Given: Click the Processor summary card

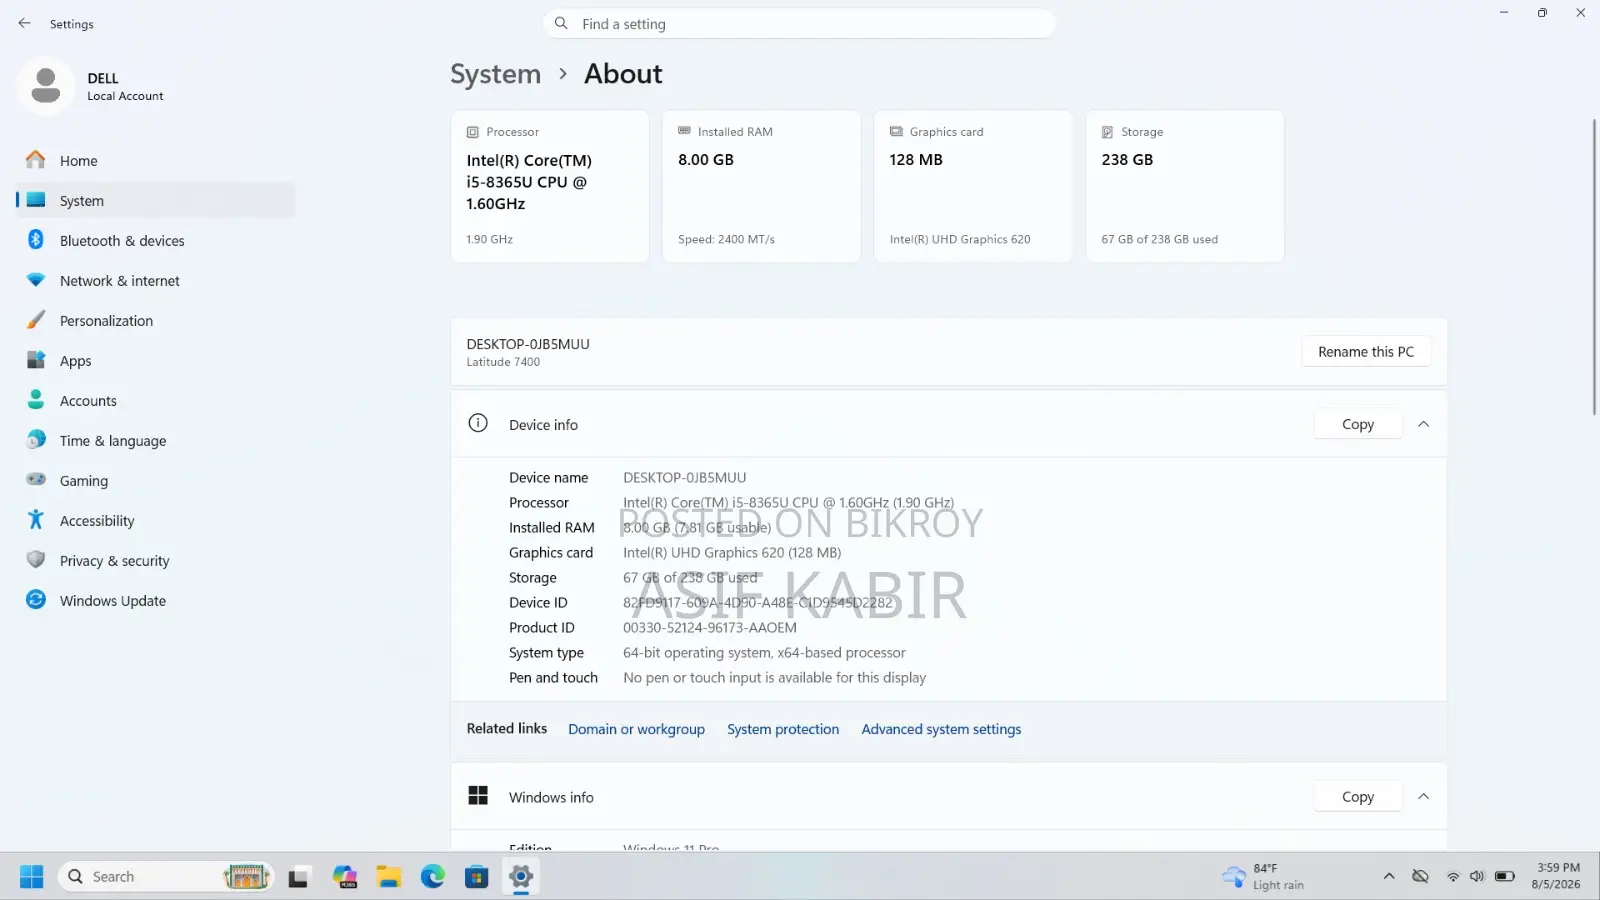Looking at the screenshot, I should (x=550, y=186).
